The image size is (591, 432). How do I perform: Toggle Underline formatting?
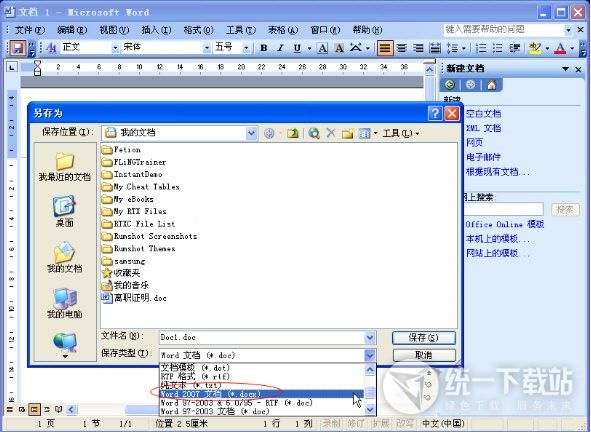297,48
